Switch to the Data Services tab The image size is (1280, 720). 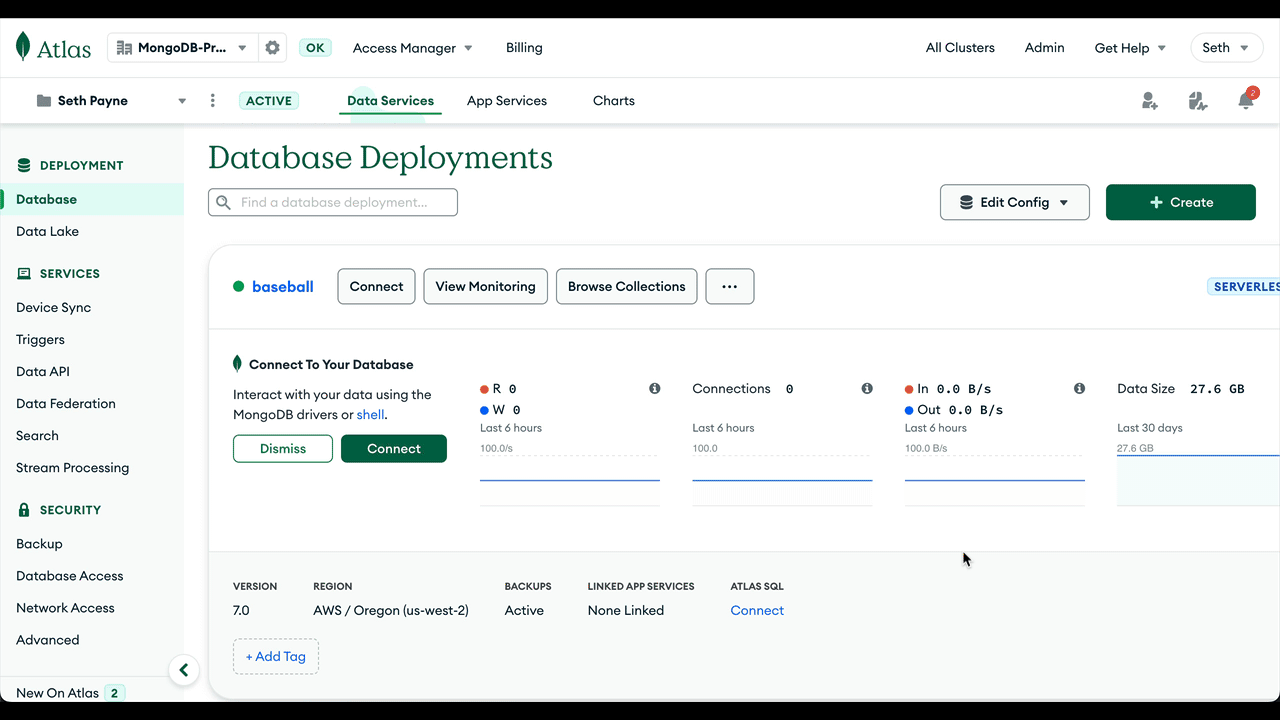click(x=390, y=101)
